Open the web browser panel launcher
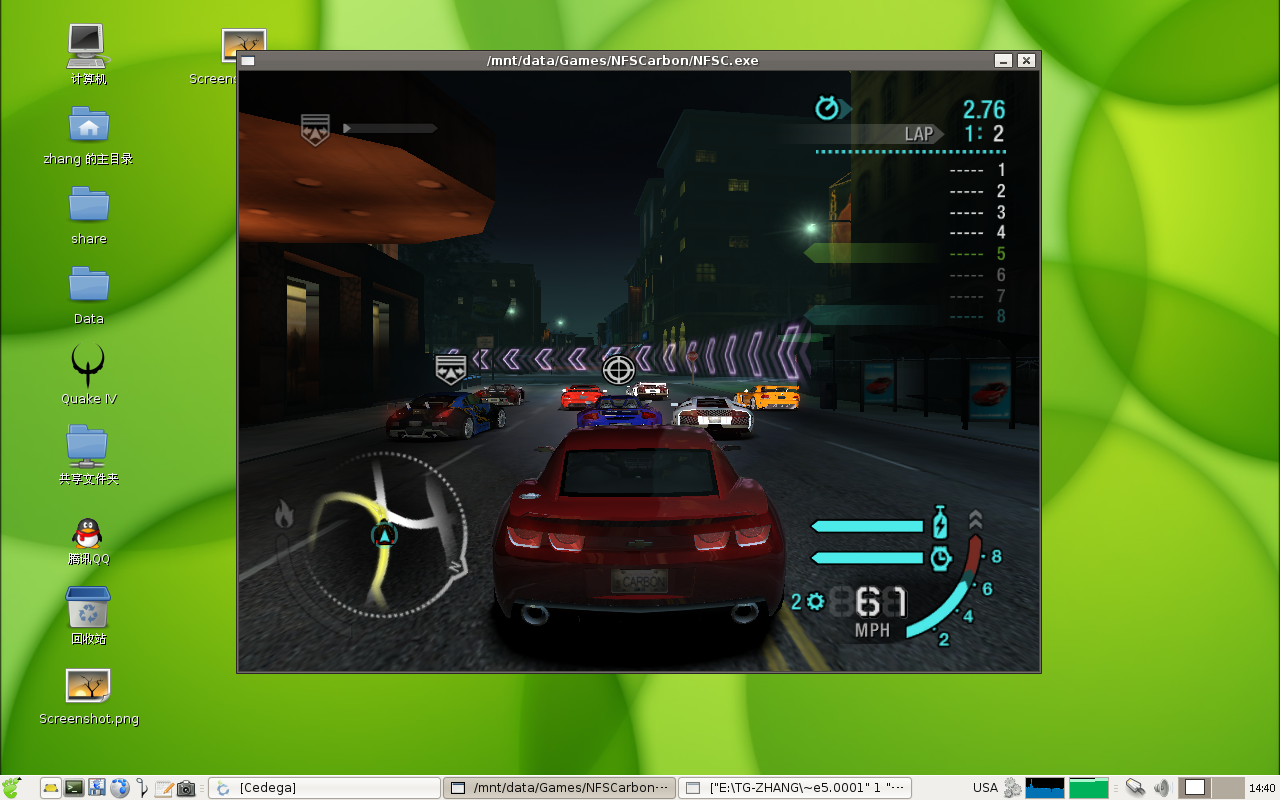 120,788
